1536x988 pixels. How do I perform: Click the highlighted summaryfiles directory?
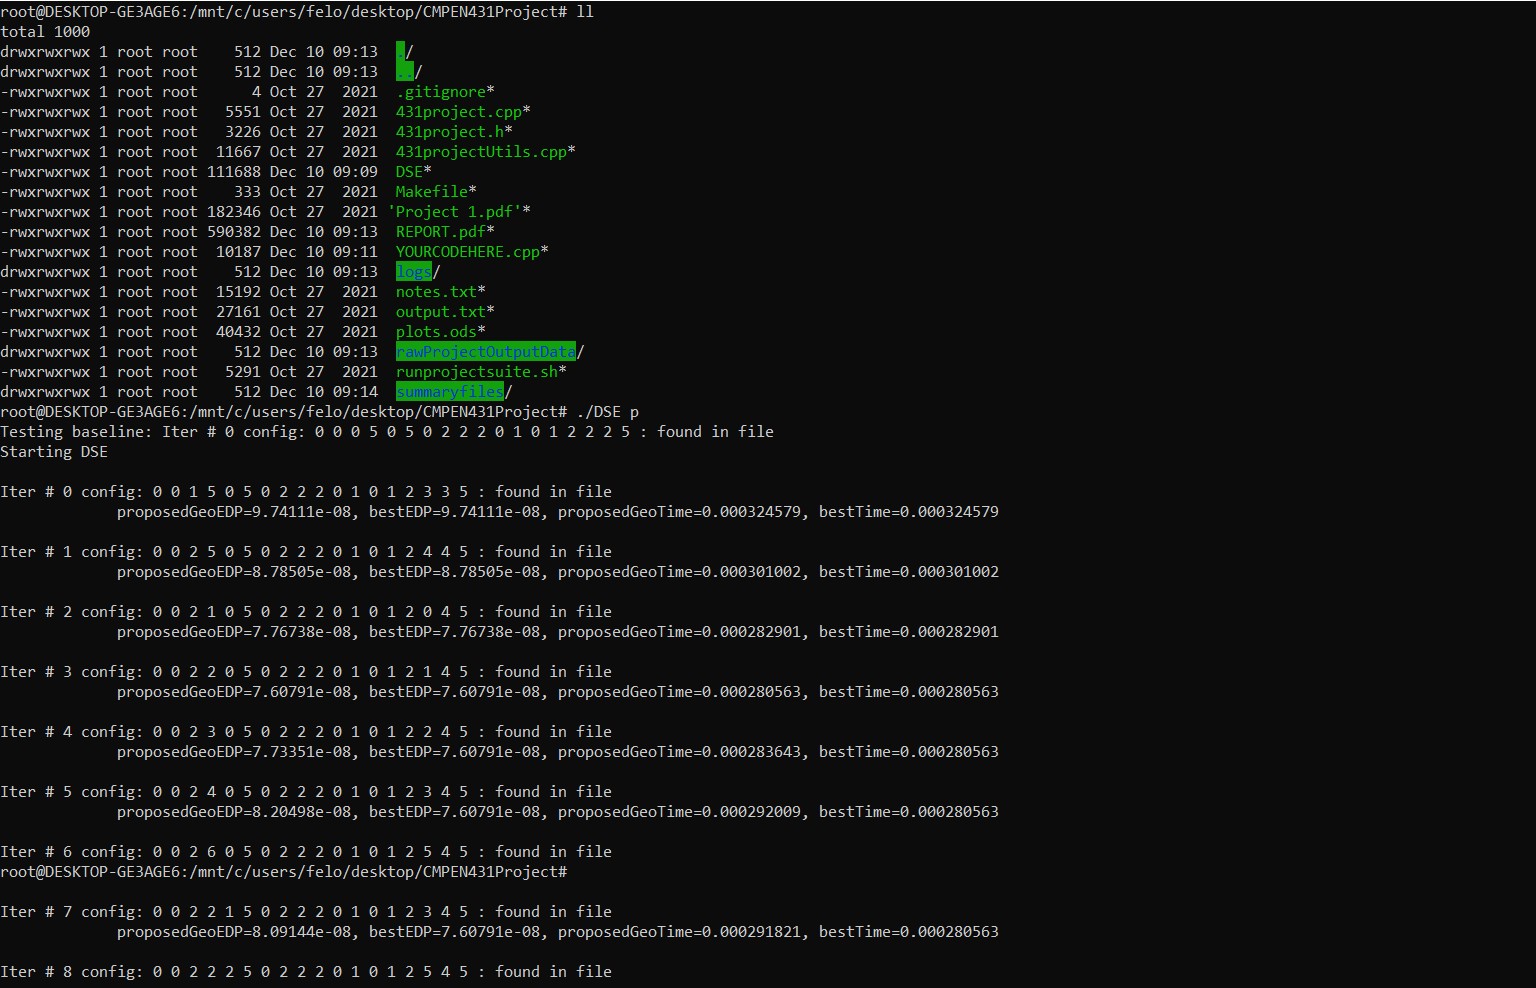point(449,392)
